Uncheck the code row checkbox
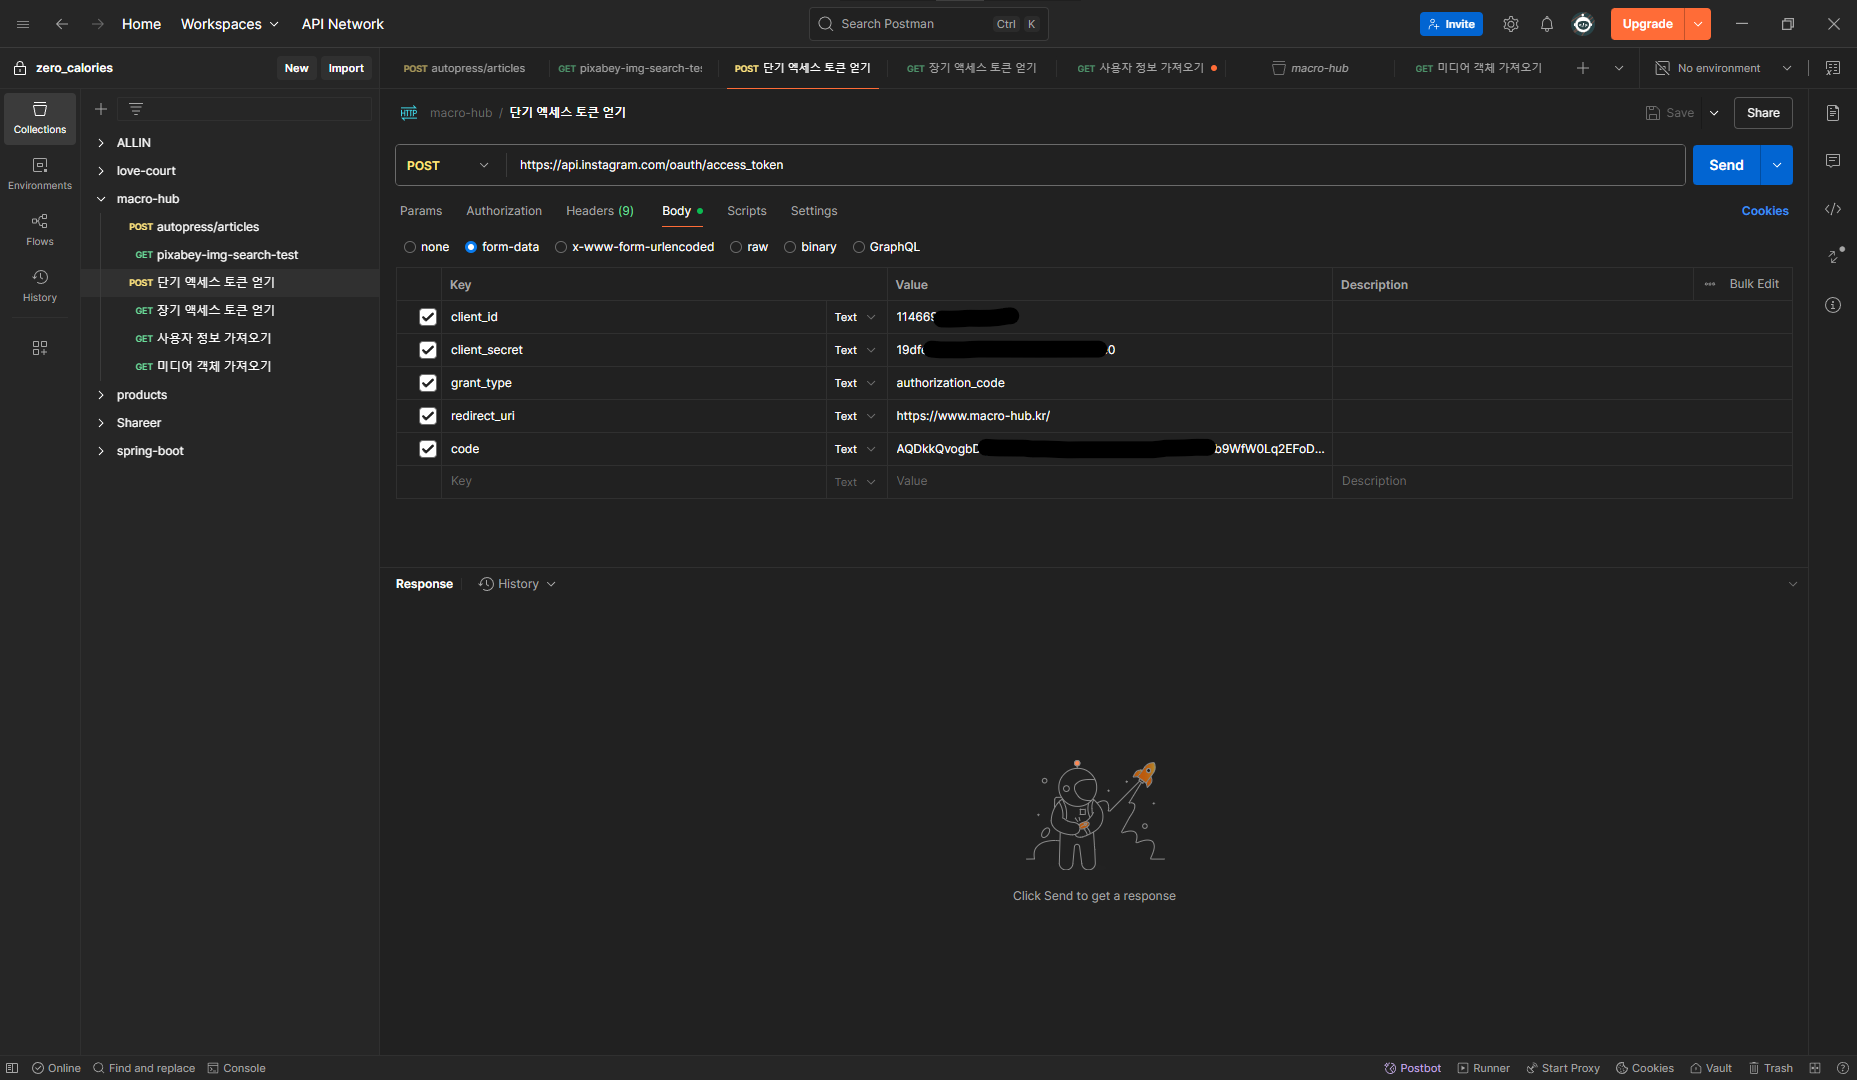Screen dimensions: 1857x1080 coord(428,449)
